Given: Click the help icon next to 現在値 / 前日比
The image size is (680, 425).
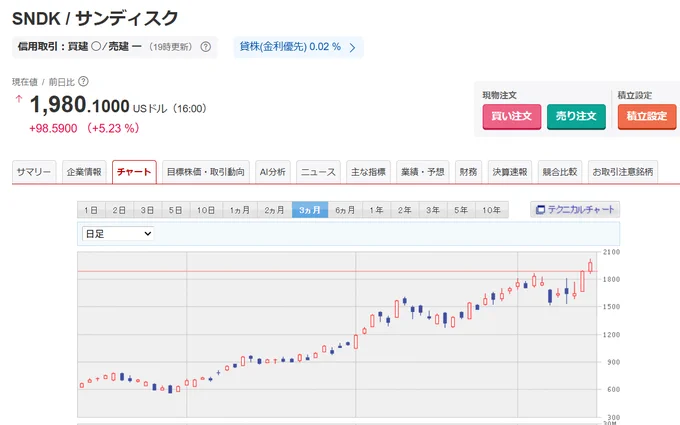Looking at the screenshot, I should point(83,81).
